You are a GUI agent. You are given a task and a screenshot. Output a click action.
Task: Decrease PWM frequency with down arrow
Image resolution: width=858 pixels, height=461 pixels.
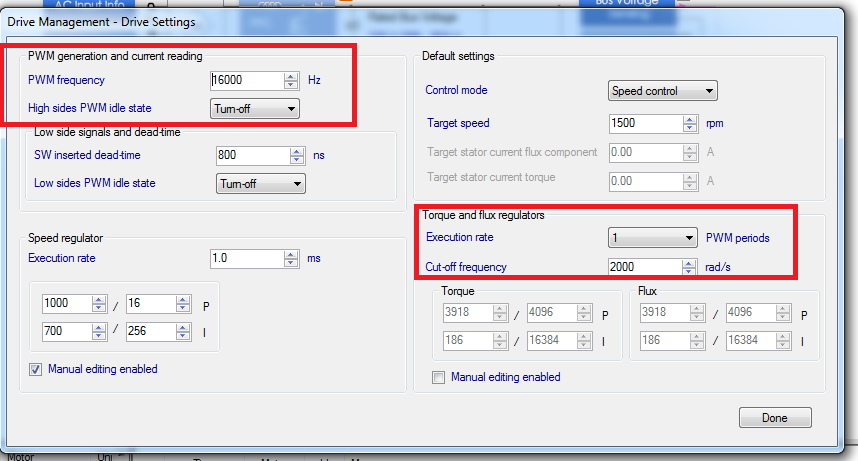(291, 85)
